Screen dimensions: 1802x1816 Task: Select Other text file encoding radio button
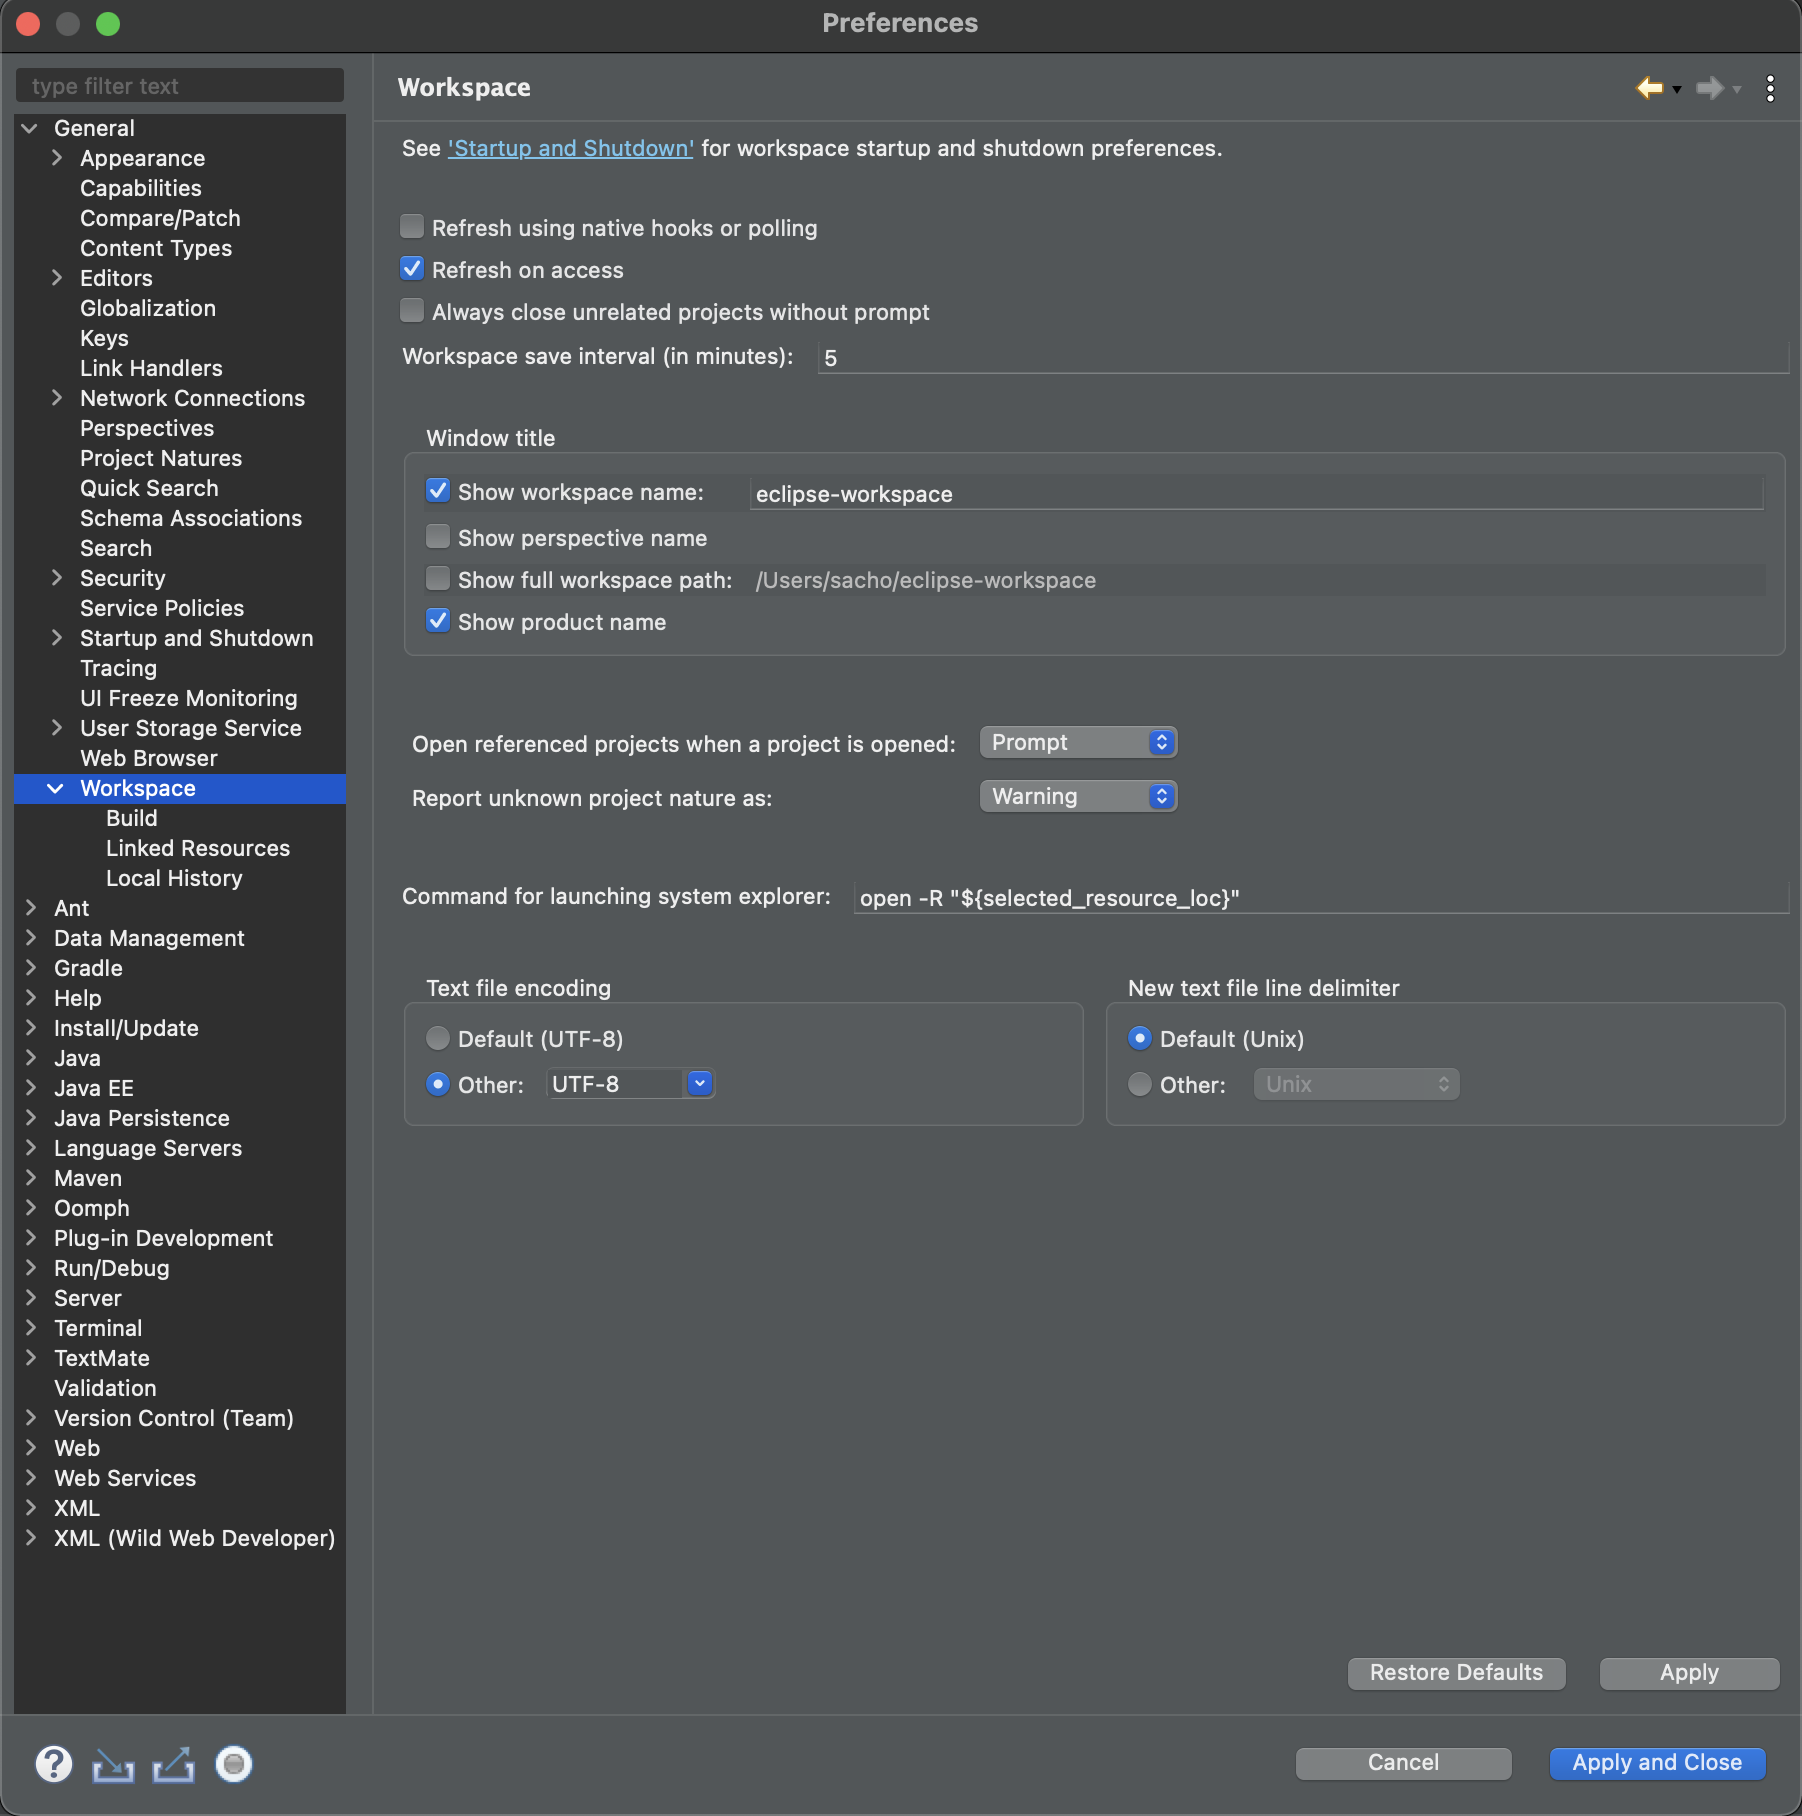point(438,1084)
